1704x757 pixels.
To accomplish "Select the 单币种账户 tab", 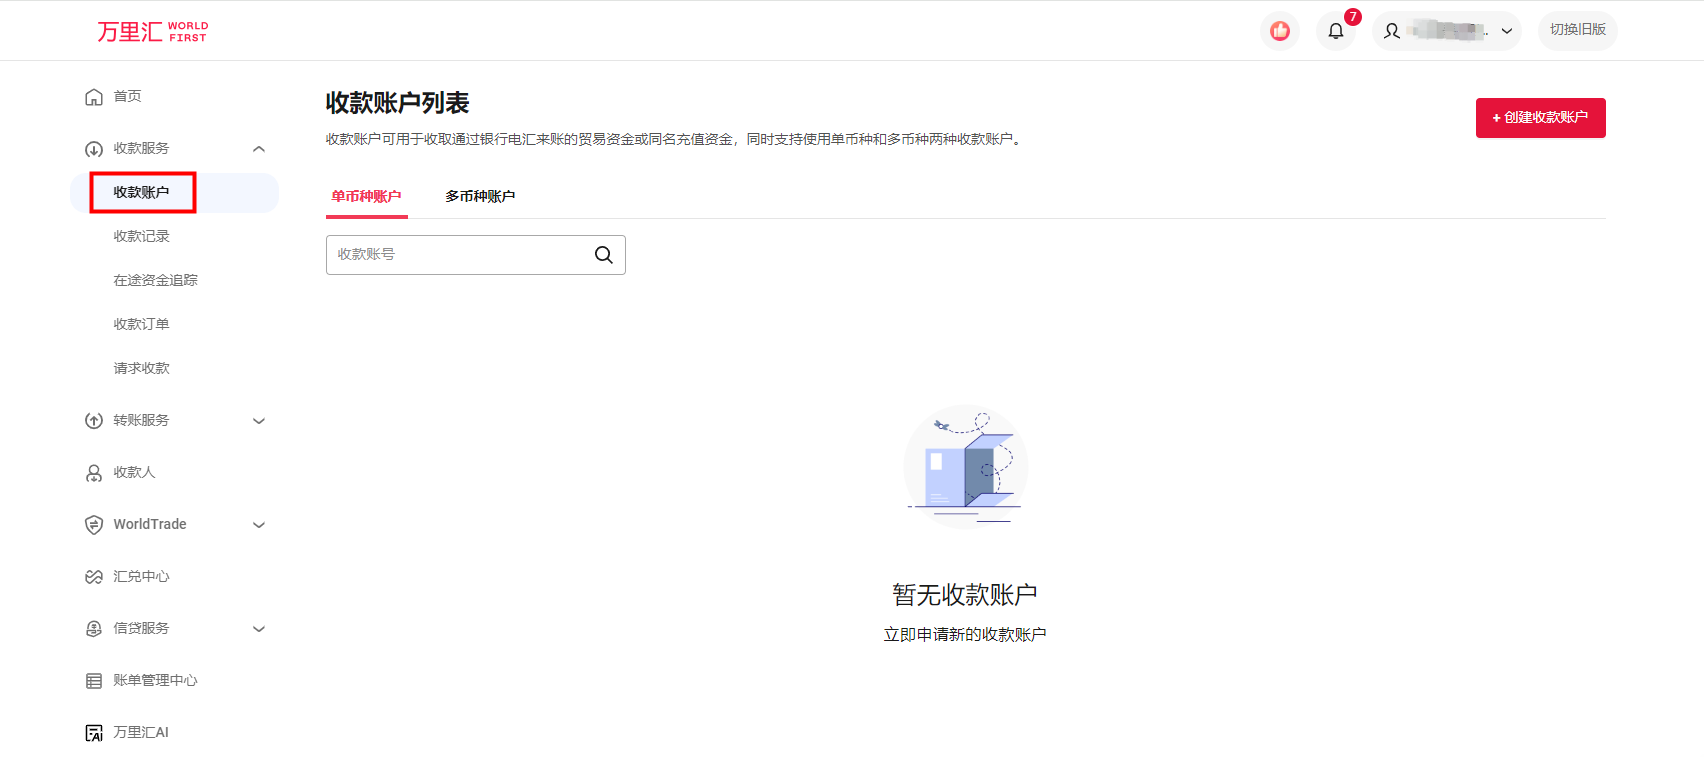I will point(366,197).
